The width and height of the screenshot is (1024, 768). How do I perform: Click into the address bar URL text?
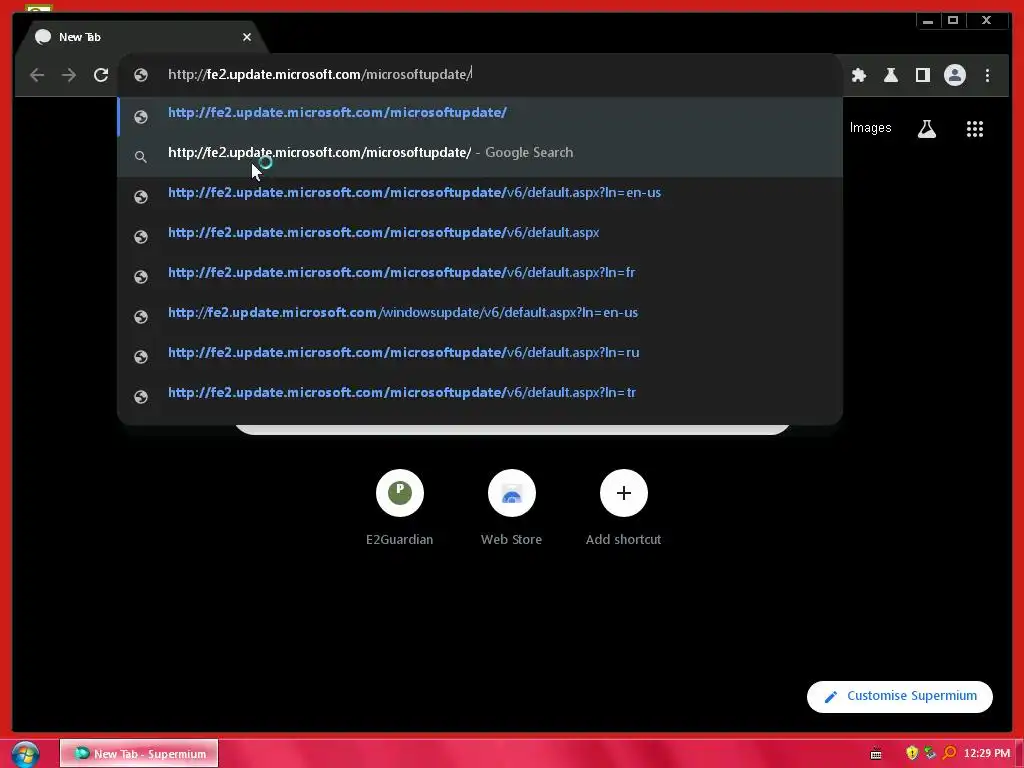click(x=319, y=74)
